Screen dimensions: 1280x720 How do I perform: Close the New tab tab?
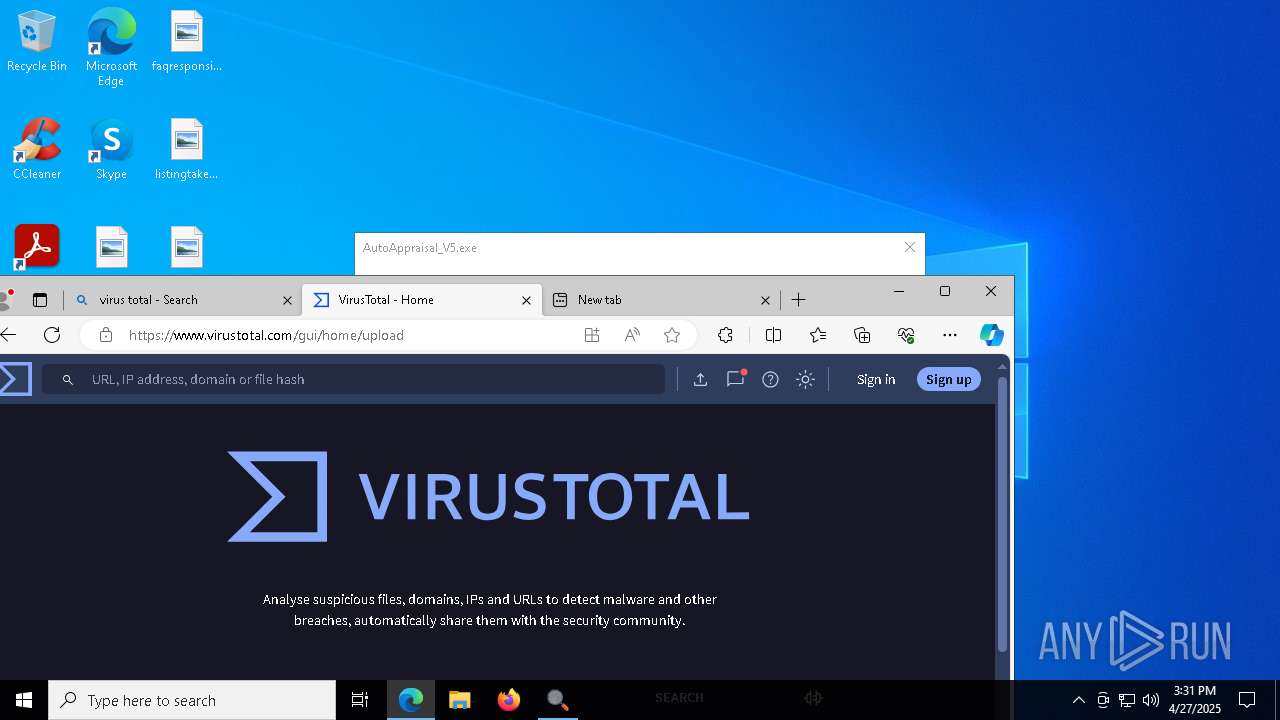[x=765, y=300]
